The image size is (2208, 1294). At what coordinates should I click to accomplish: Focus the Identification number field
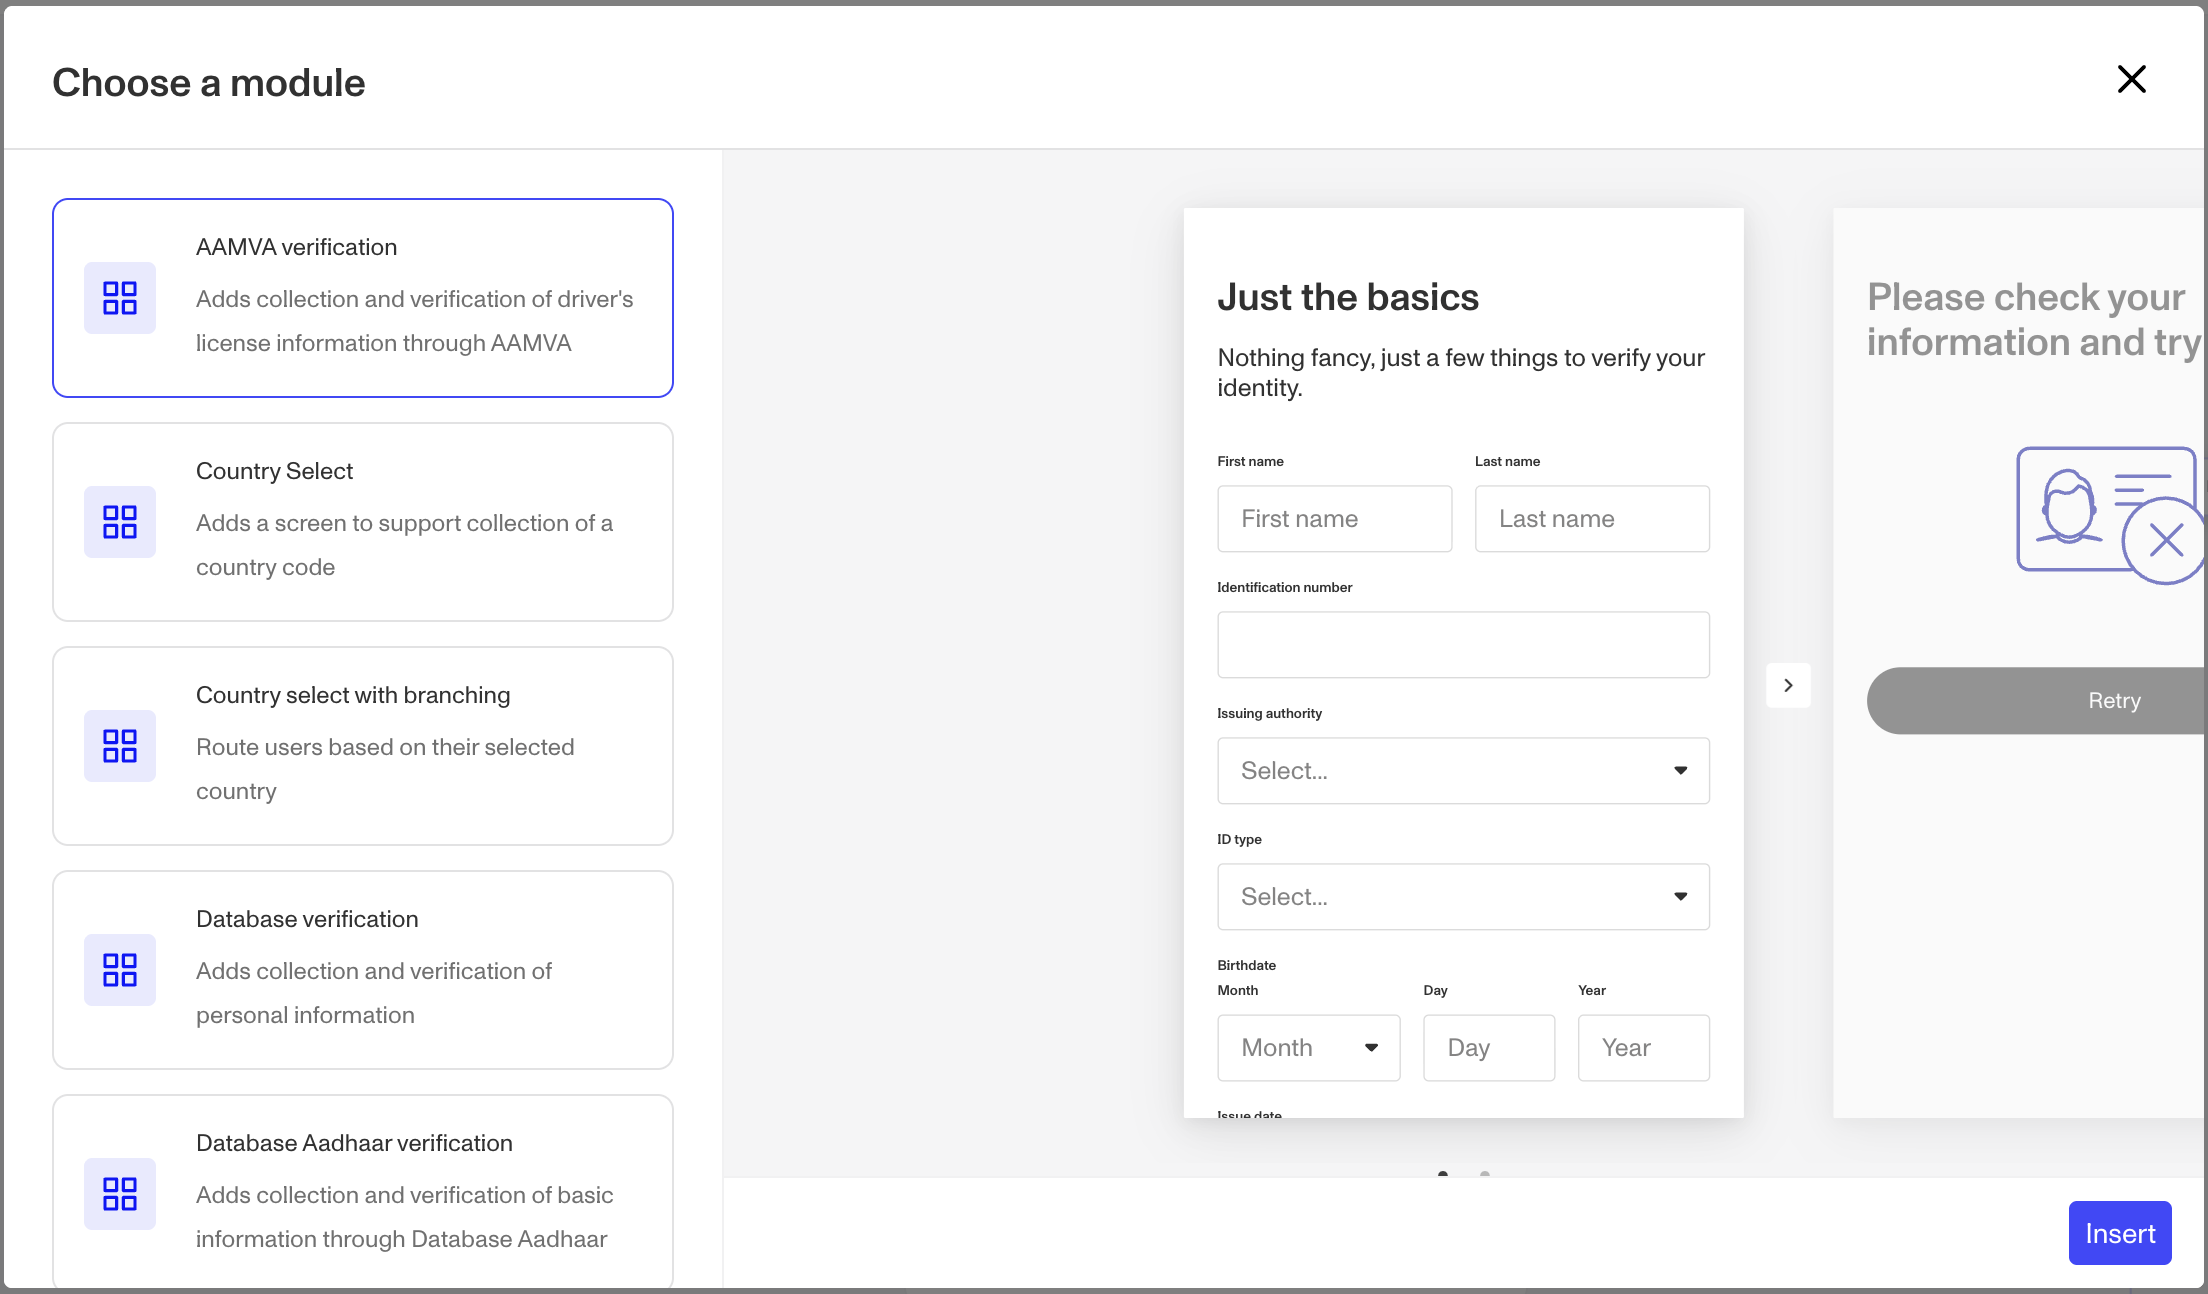tap(1463, 645)
